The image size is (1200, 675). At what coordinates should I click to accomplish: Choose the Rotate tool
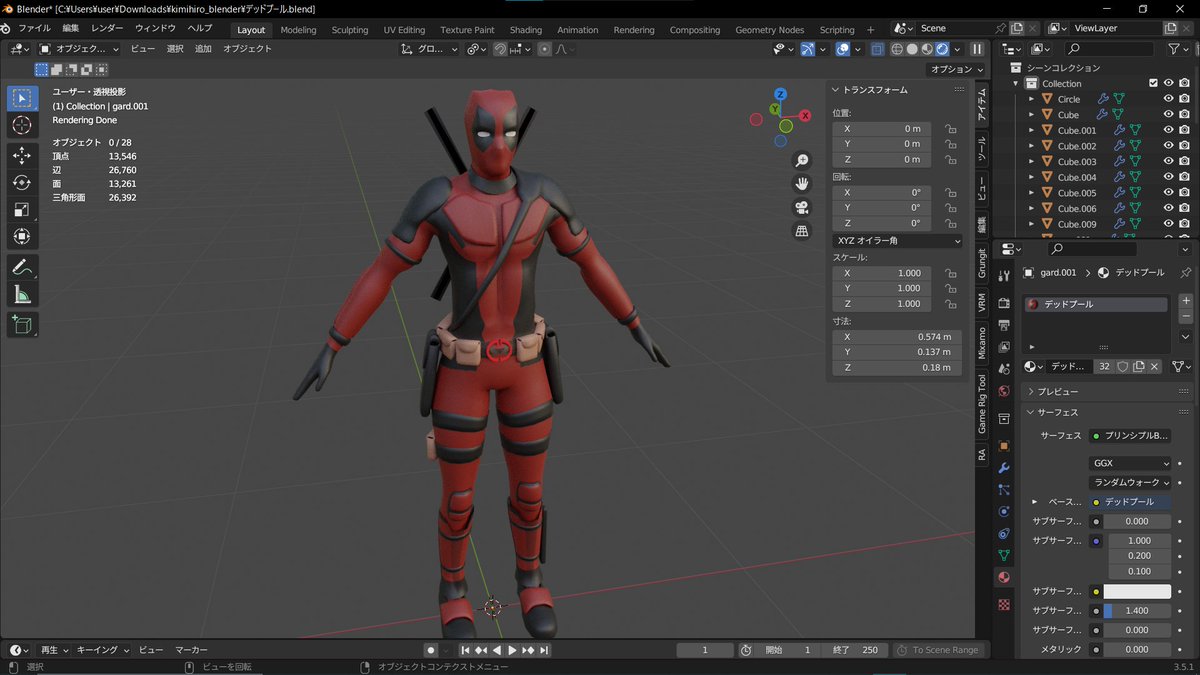tap(22, 182)
